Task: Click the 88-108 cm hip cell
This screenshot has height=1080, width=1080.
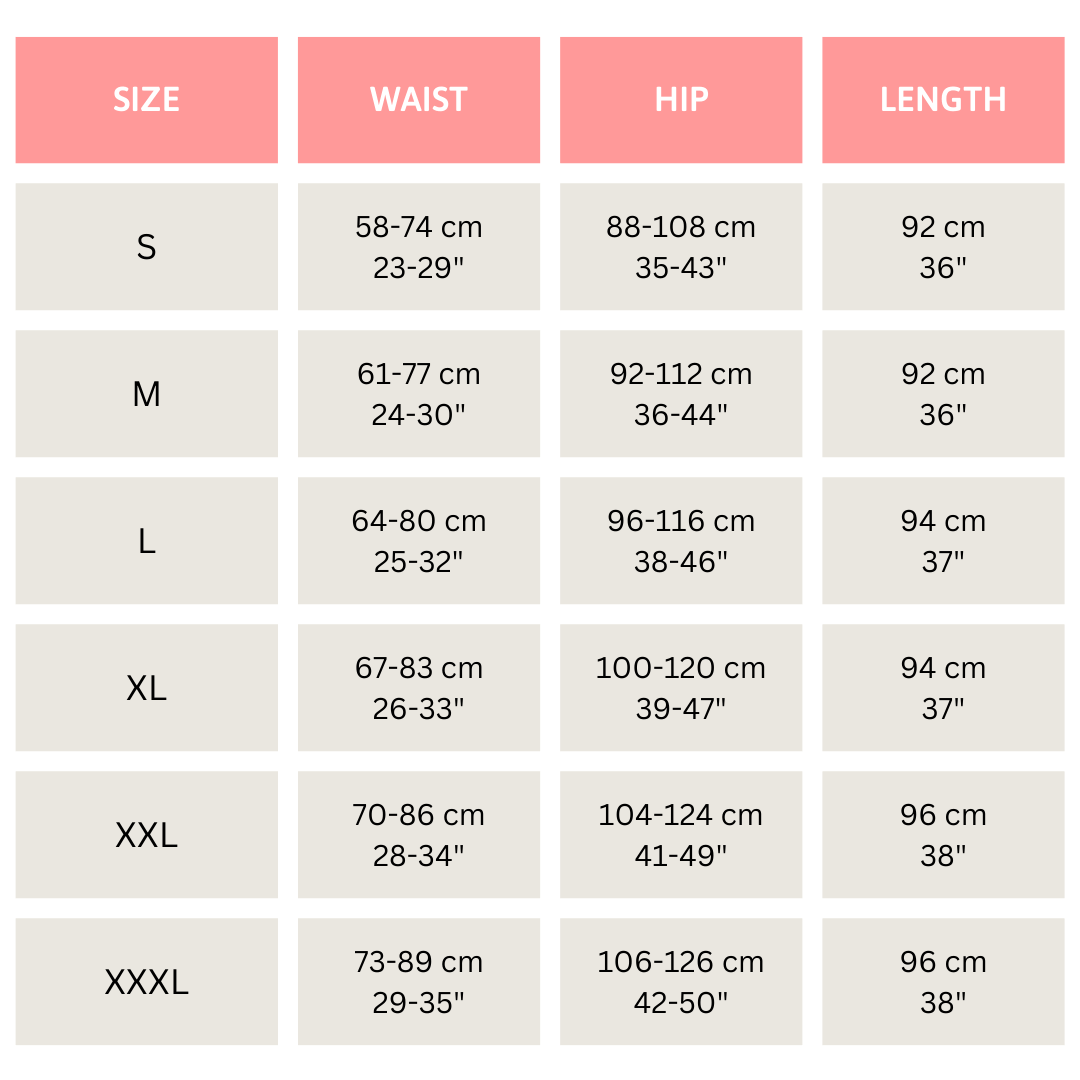Action: click(680, 247)
